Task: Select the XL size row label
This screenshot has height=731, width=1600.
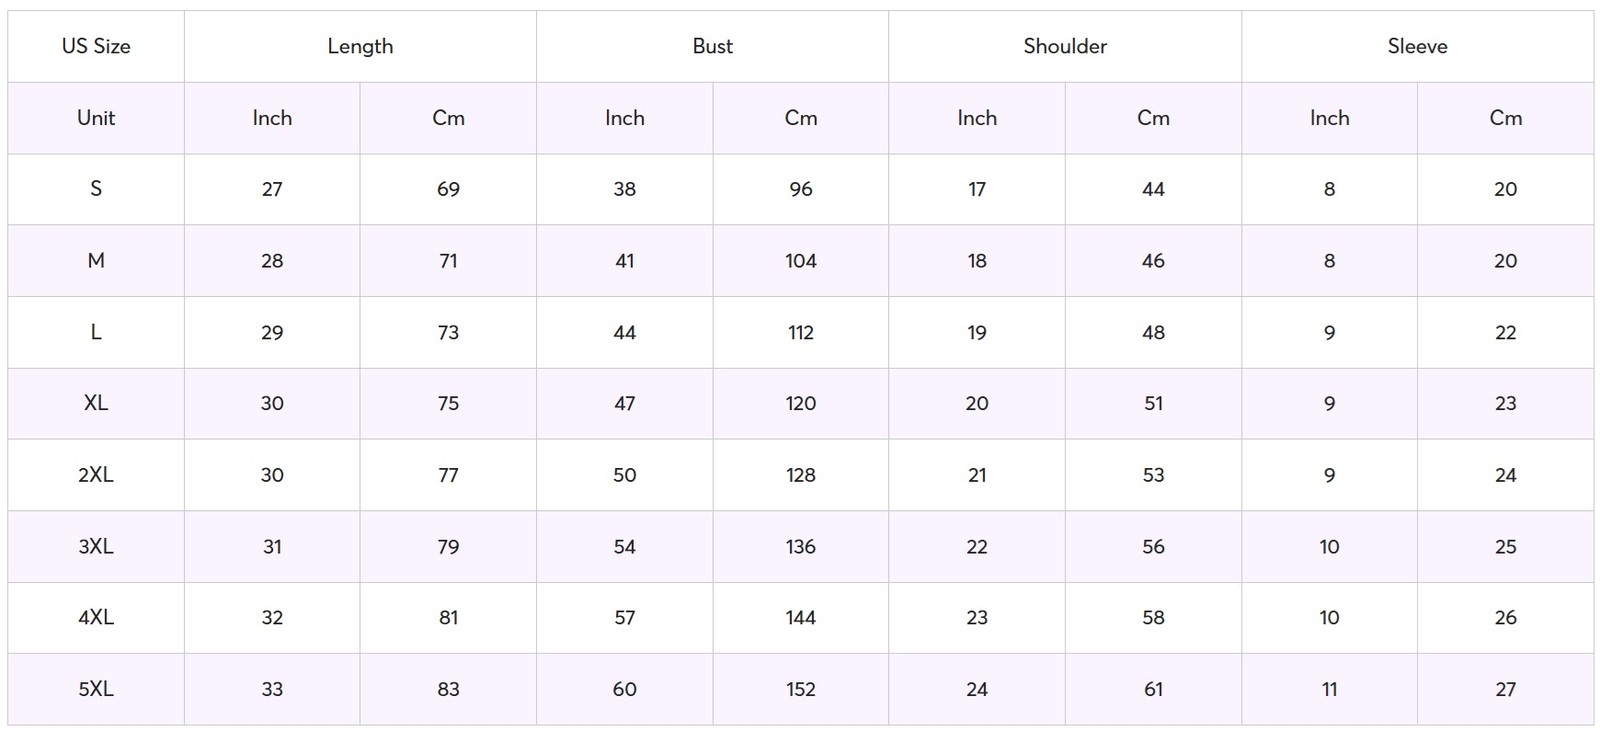Action: [96, 403]
